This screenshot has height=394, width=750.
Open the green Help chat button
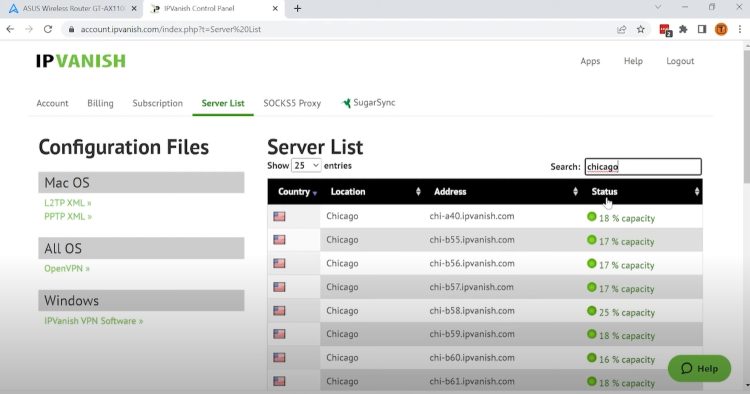pyautogui.click(x=699, y=368)
